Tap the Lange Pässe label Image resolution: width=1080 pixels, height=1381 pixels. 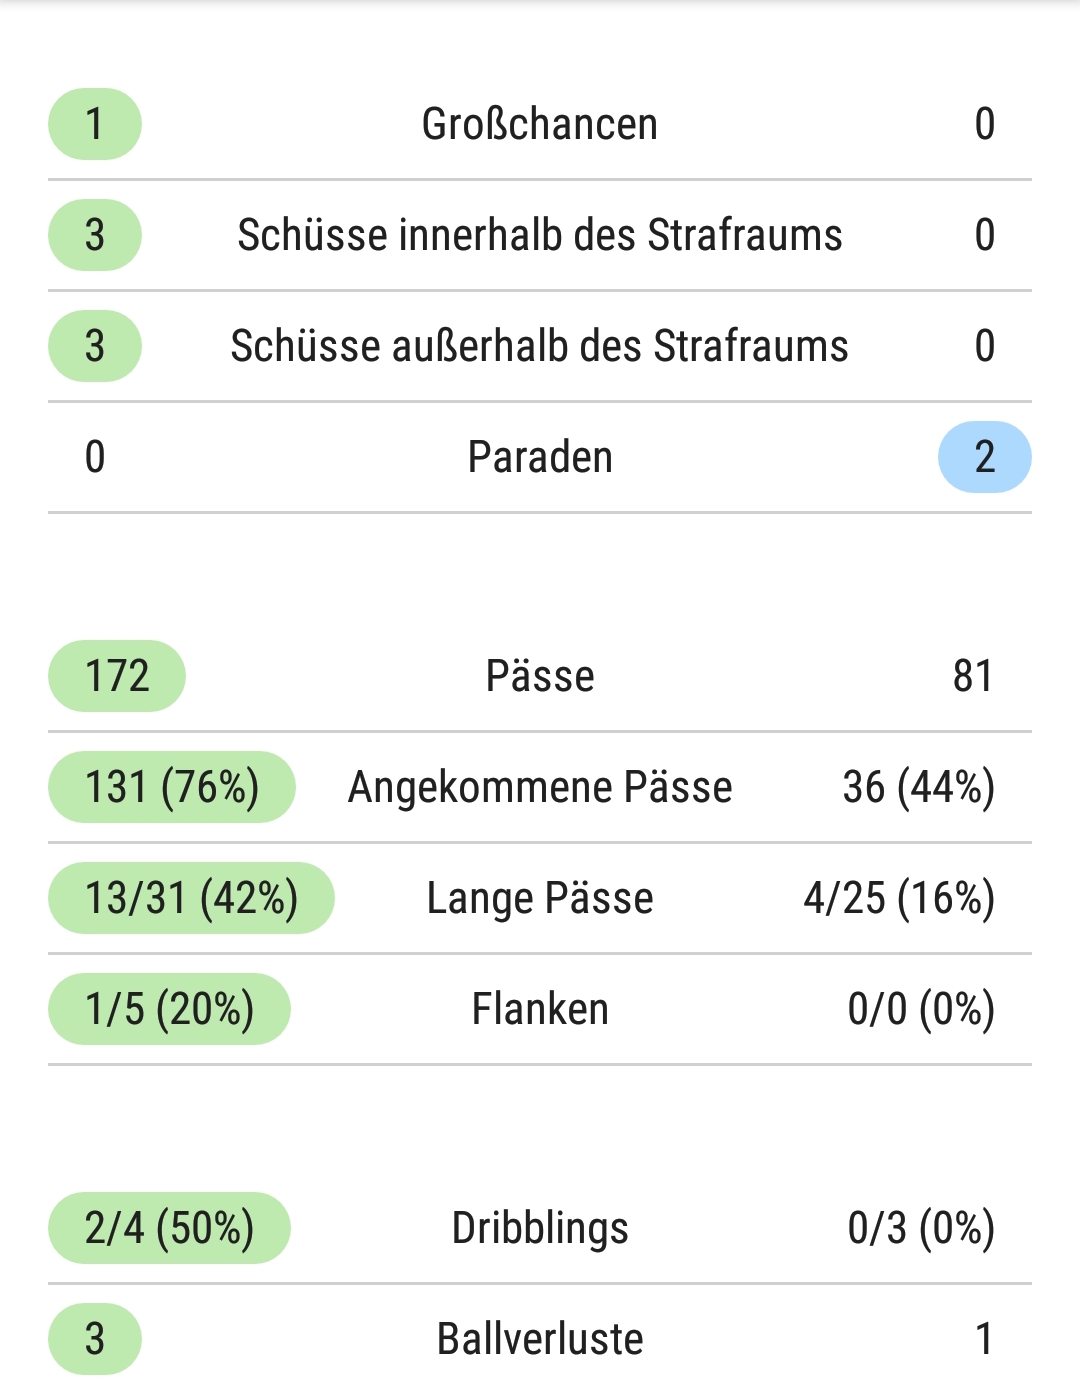coord(540,898)
